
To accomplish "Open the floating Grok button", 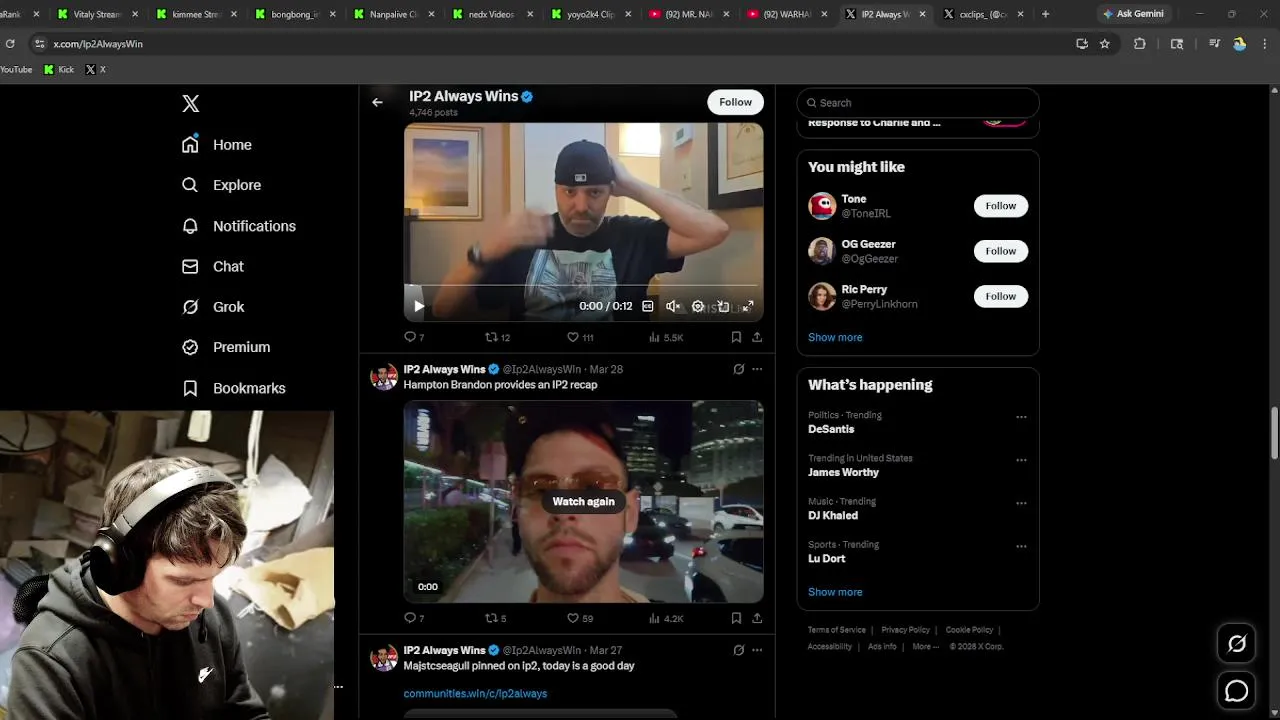I will pos(1237,645).
